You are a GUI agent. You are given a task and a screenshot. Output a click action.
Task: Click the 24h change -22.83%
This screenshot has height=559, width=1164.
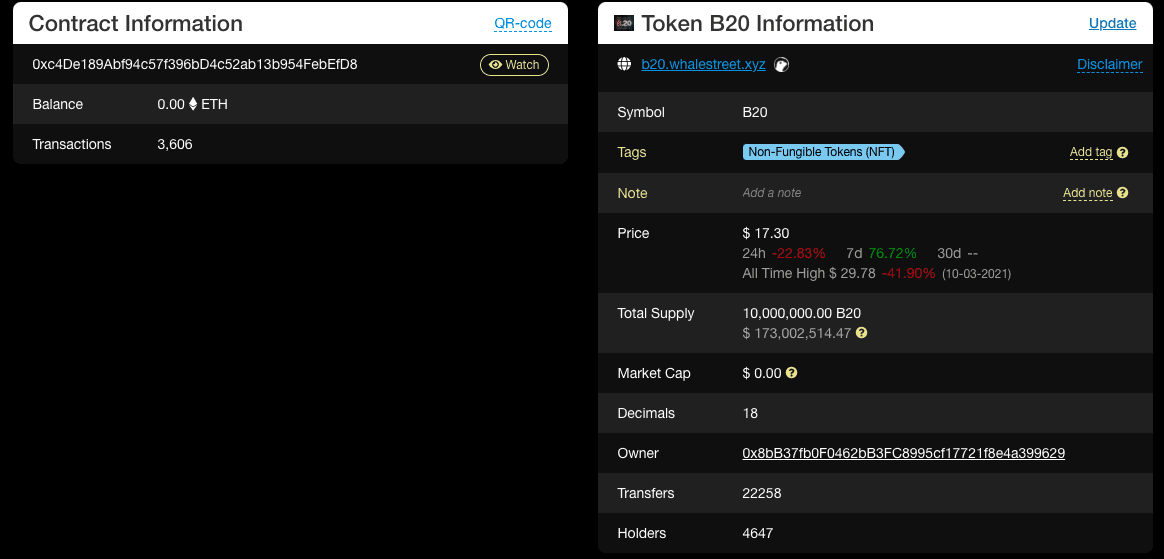(799, 253)
